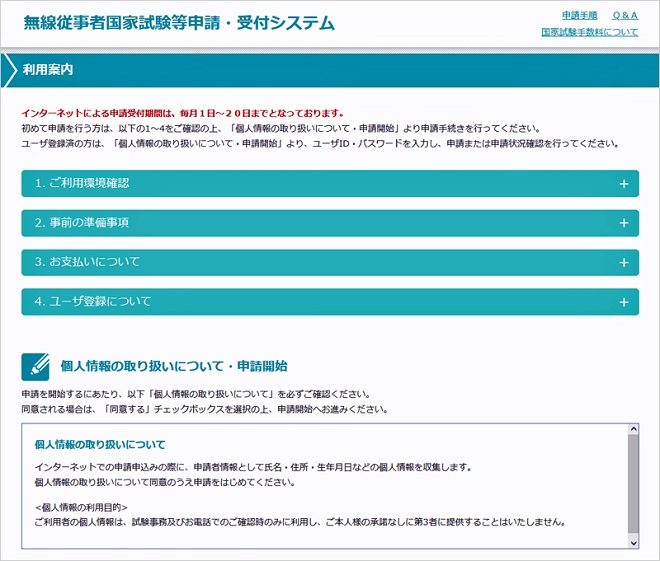Click the 個人情報の取り扱いについて・申請開始 section heading
Image resolution: width=660 pixels, height=561 pixels.
pos(174,366)
